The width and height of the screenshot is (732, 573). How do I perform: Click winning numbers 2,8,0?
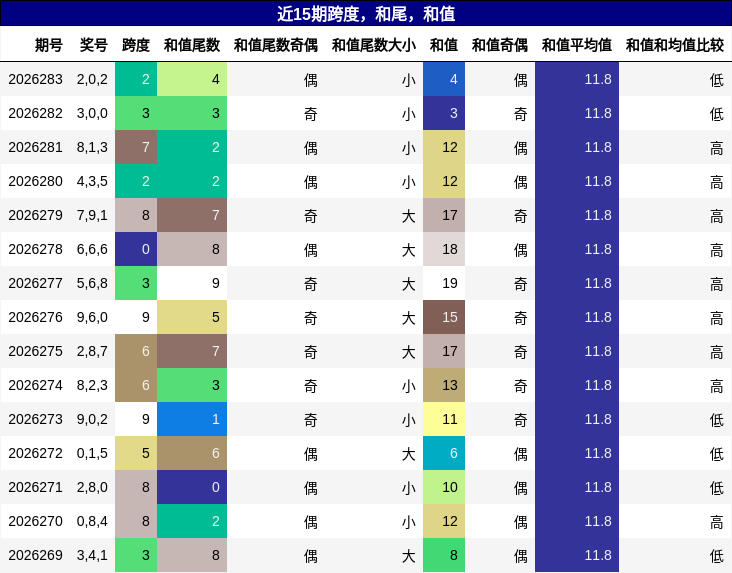point(92,488)
